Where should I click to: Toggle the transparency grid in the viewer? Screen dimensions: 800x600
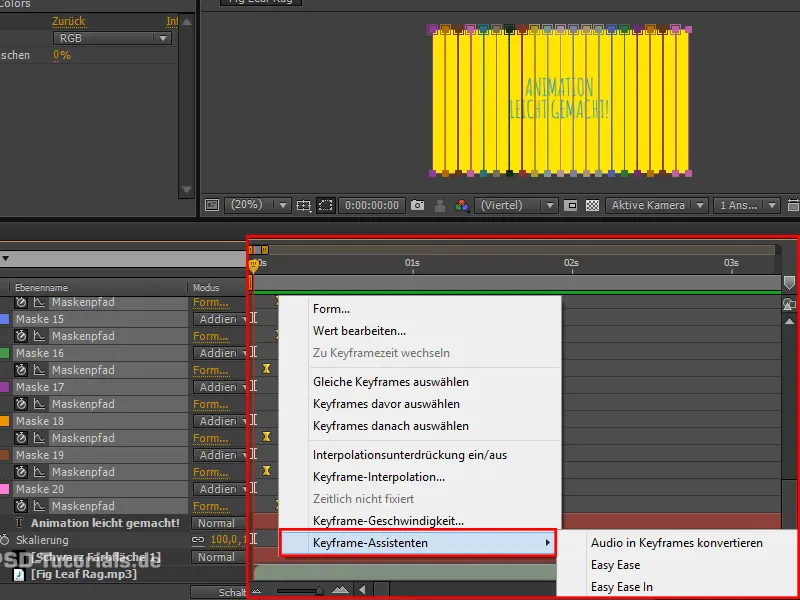592,206
